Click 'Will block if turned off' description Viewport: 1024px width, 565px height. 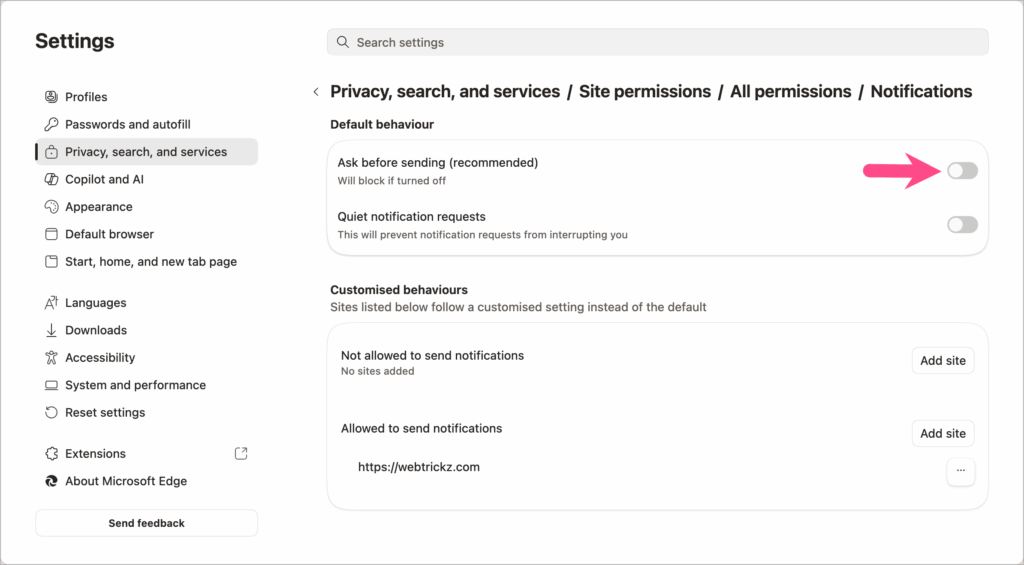point(392,181)
